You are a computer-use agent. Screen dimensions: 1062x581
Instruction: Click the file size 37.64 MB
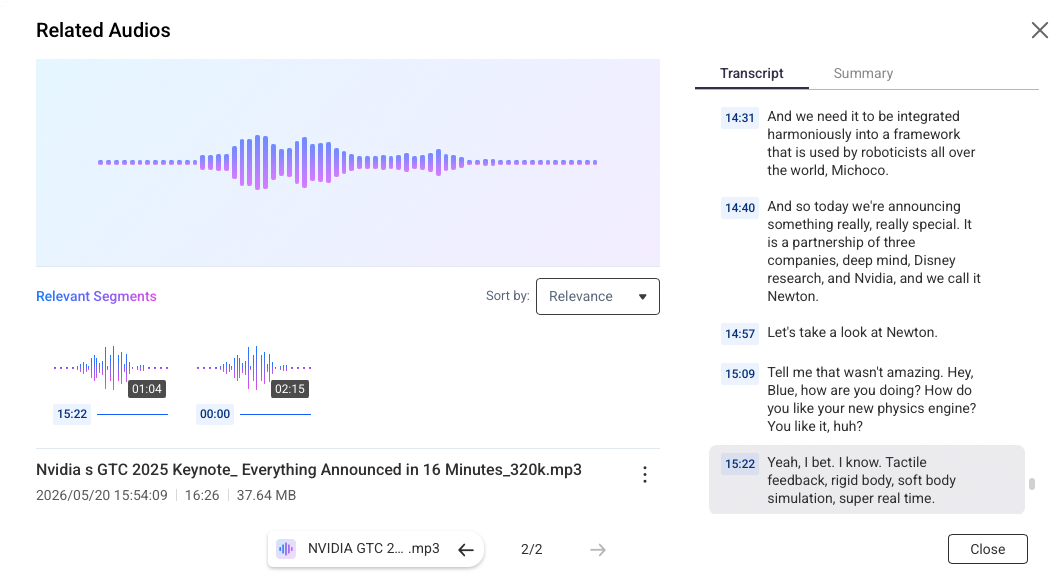pyautogui.click(x=266, y=496)
